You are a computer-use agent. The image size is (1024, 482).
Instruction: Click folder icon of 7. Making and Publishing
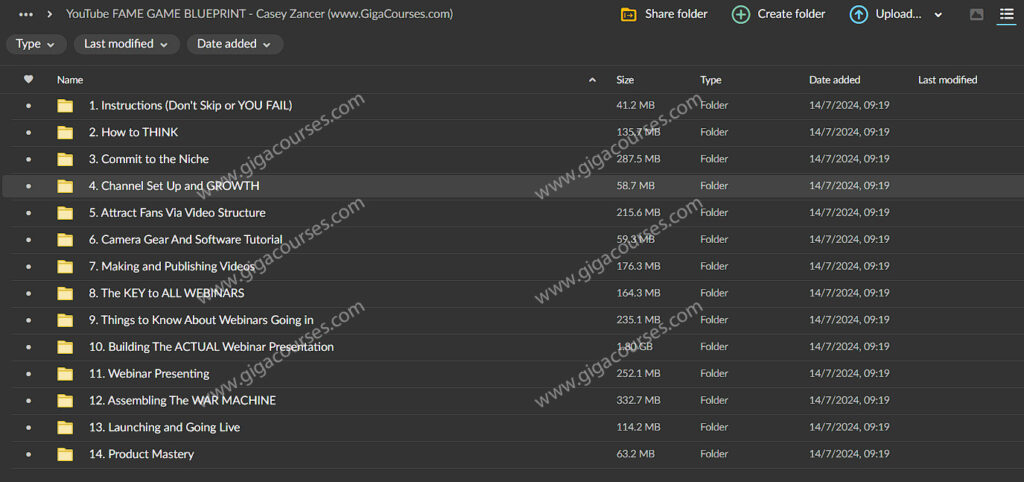tap(65, 266)
